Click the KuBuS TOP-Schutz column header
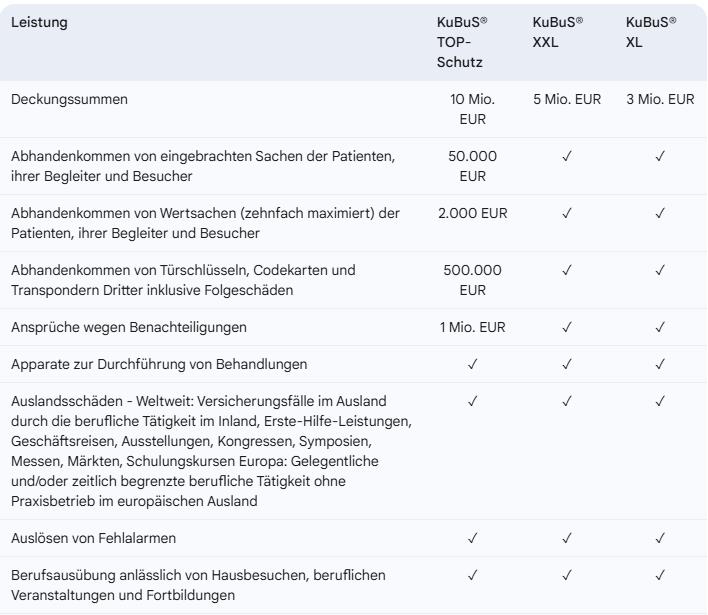This screenshot has height=615, width=708. click(462, 42)
